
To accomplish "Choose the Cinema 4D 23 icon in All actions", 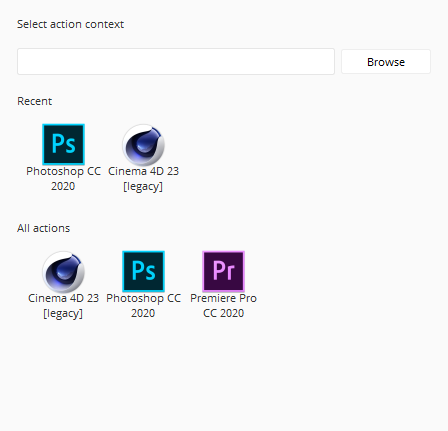I will point(63,272).
